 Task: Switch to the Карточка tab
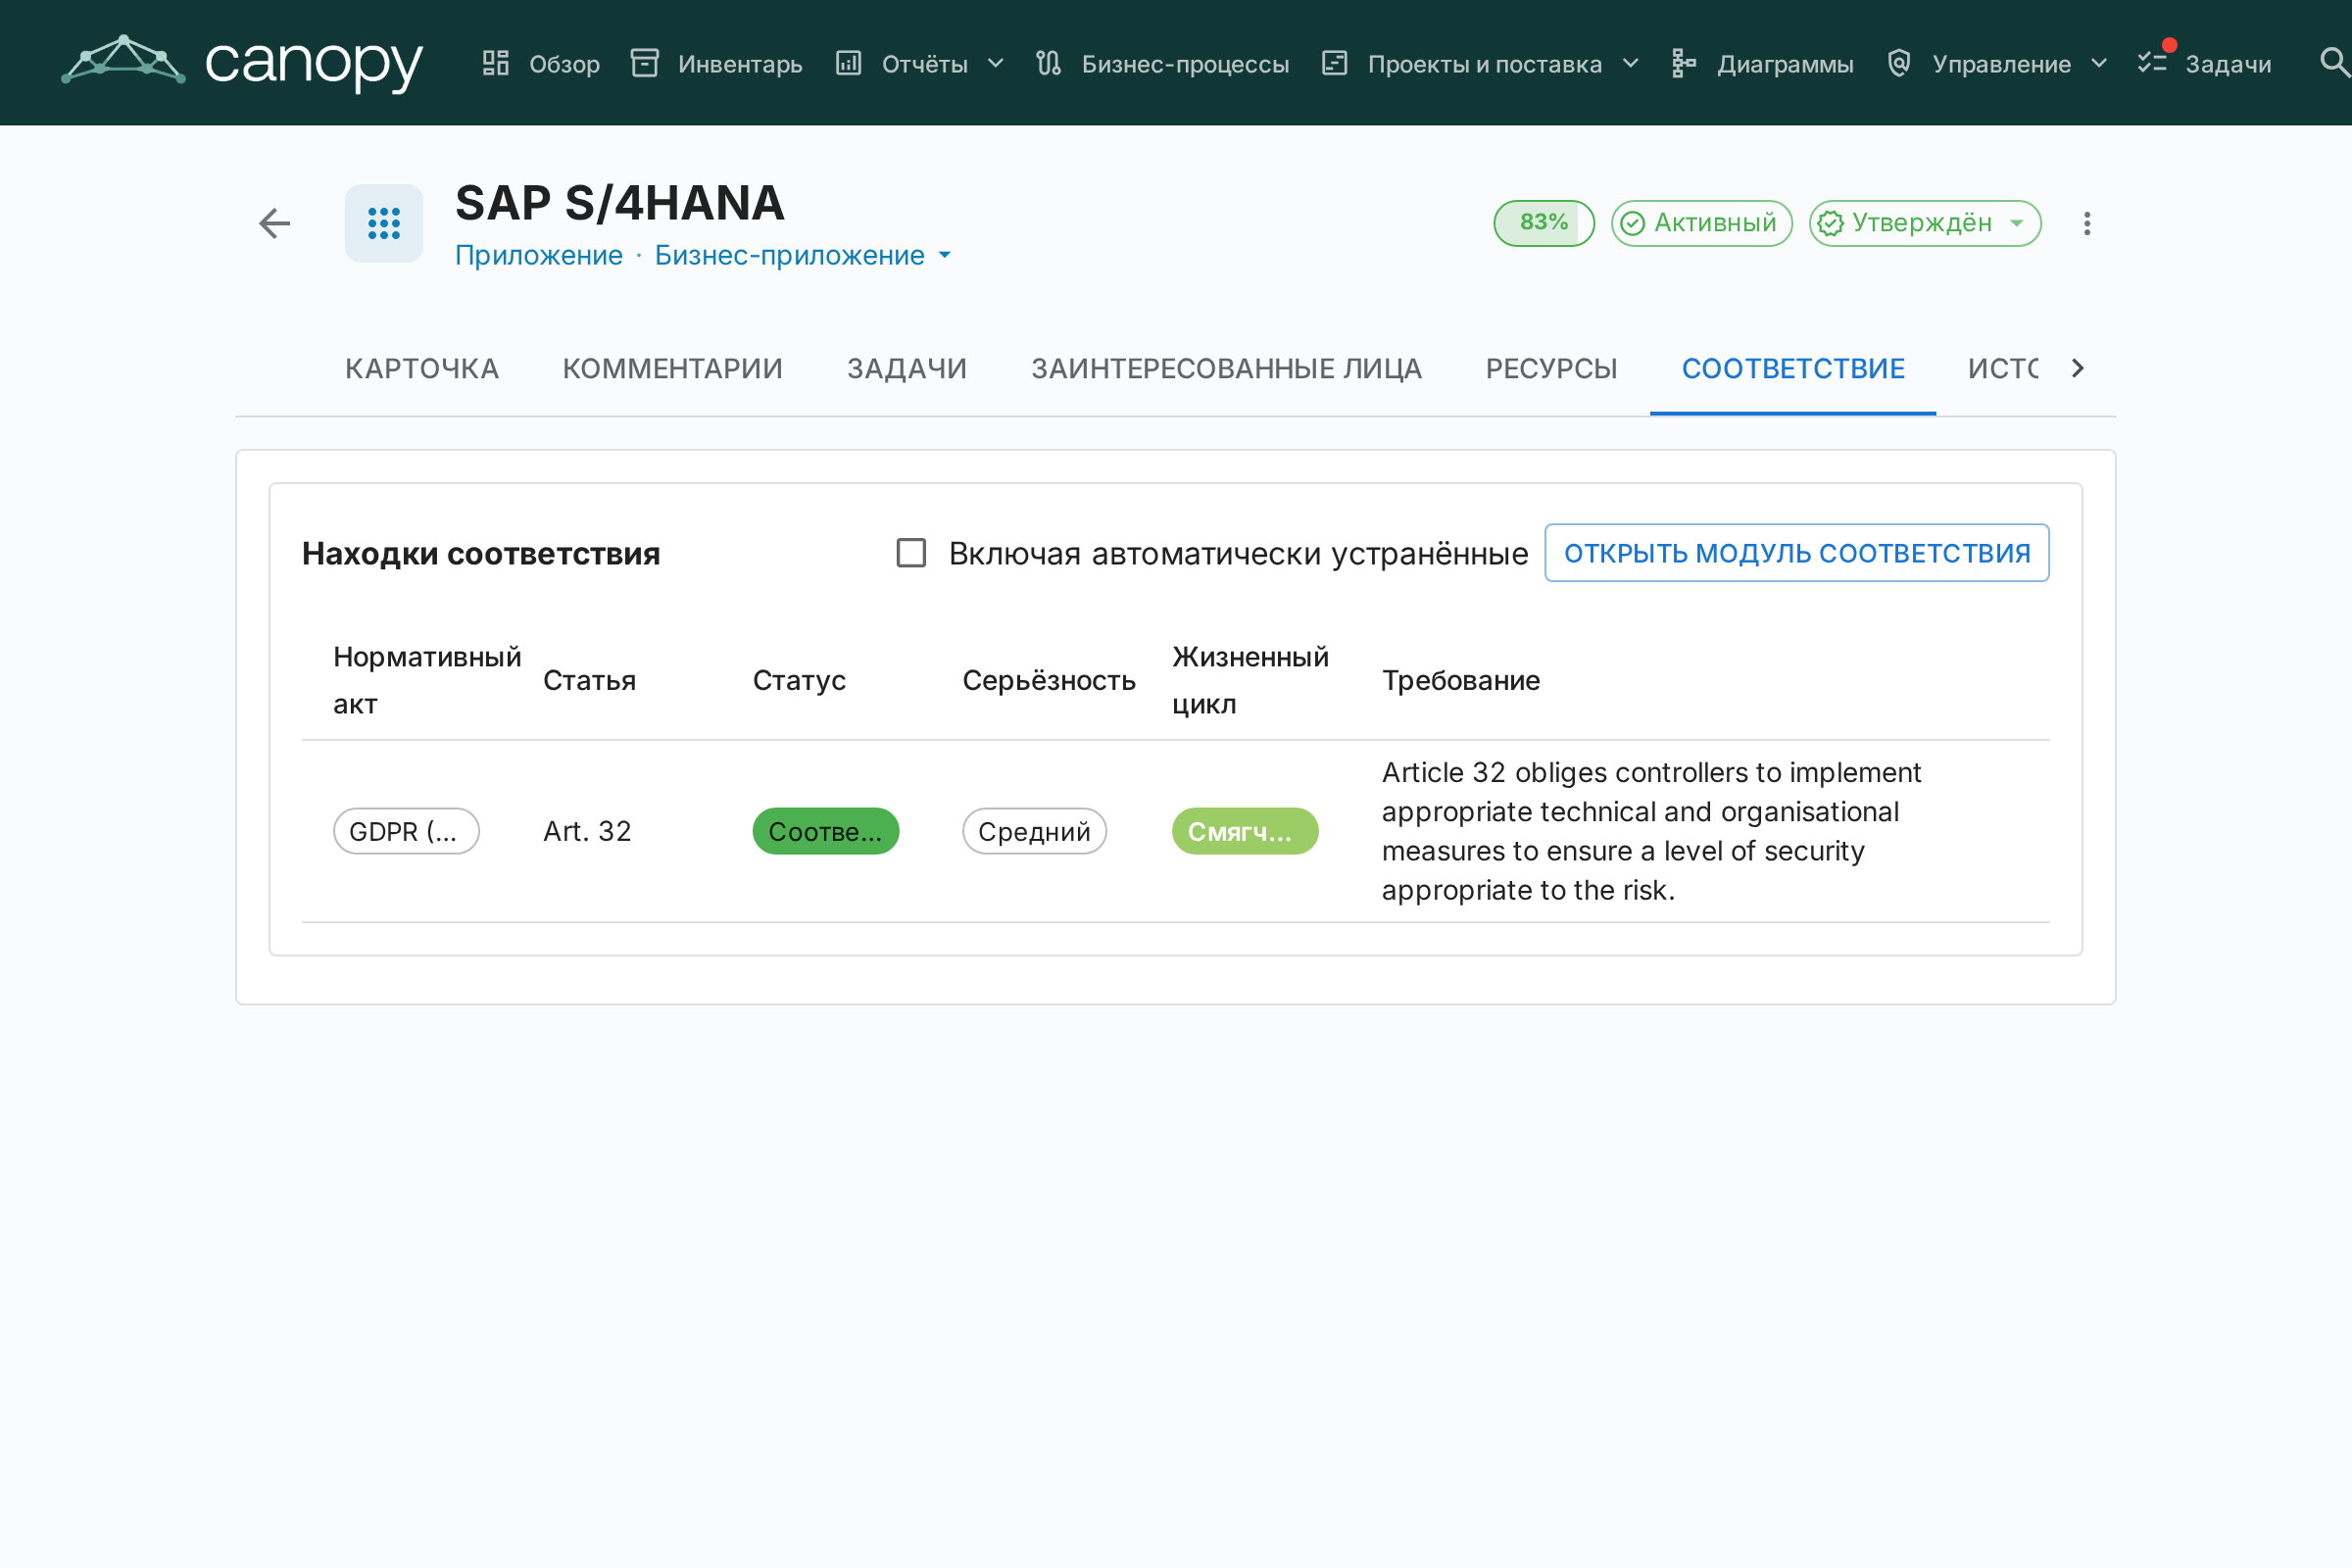pos(422,368)
